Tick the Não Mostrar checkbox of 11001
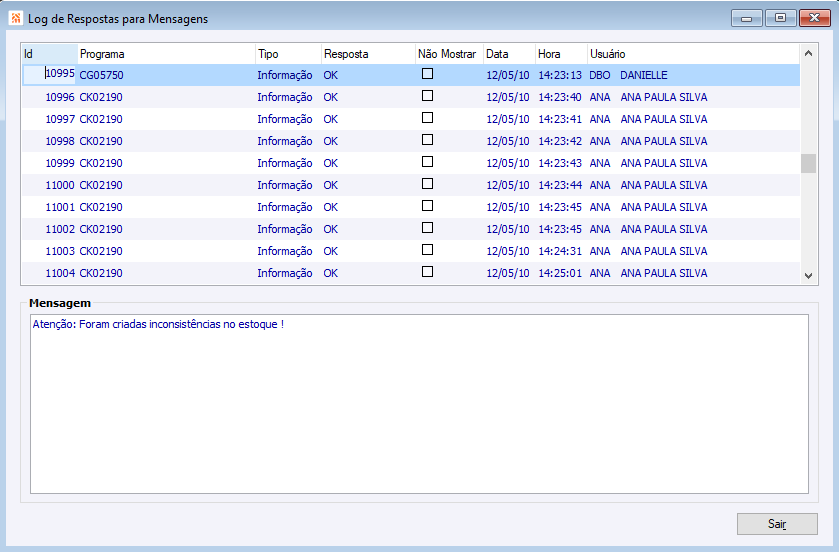This screenshot has width=839, height=552. (427, 205)
